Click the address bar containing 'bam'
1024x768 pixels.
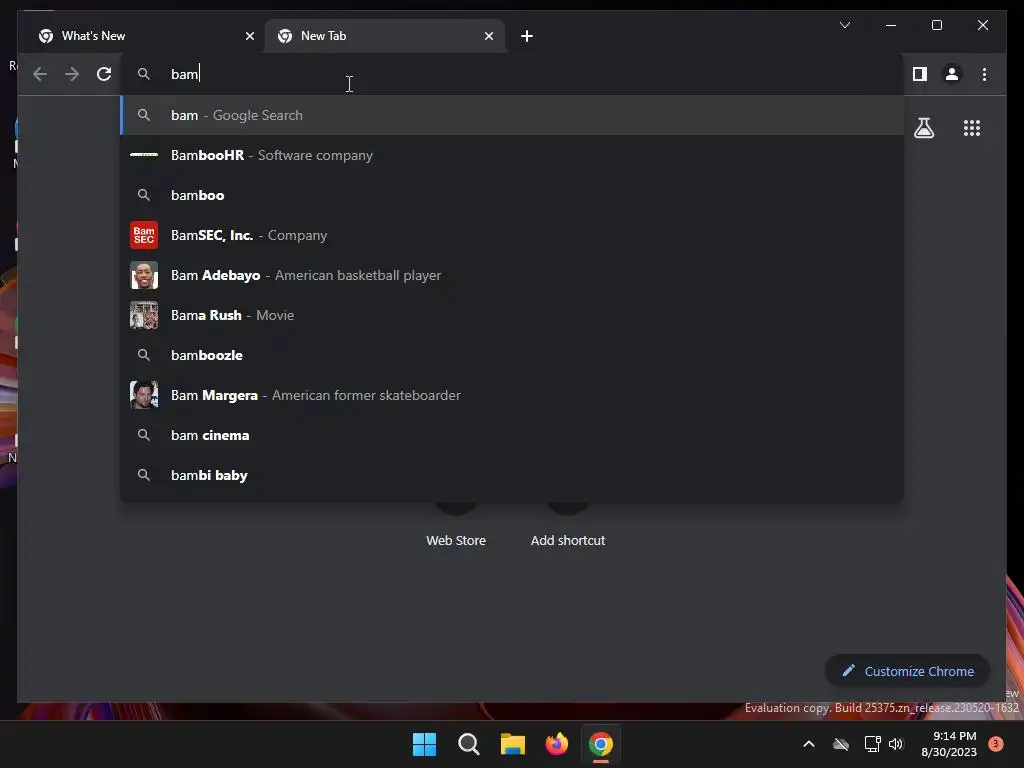click(513, 74)
